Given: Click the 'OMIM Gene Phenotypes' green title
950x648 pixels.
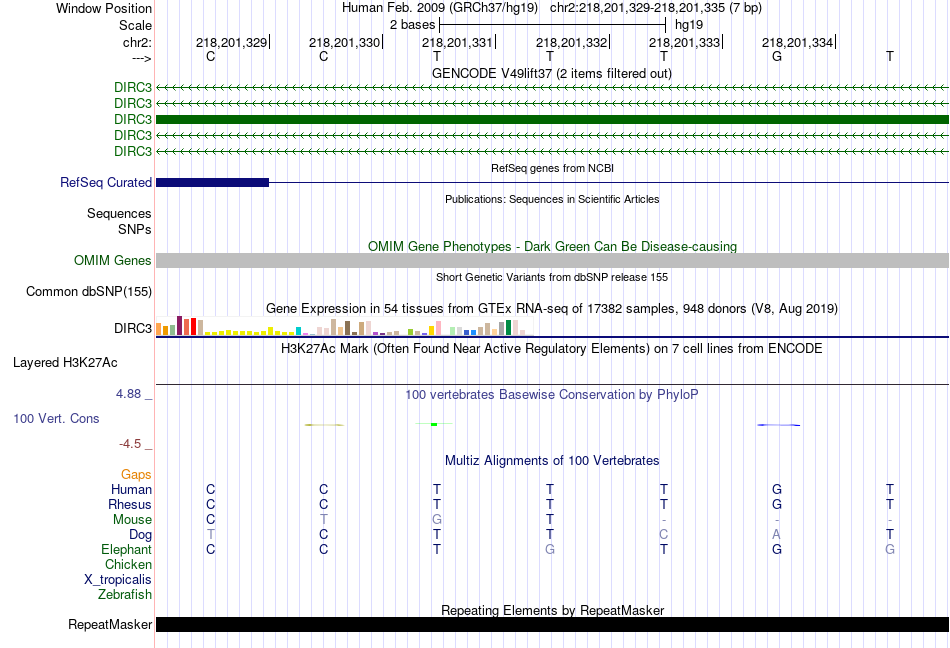Looking at the screenshot, I should point(553,246).
